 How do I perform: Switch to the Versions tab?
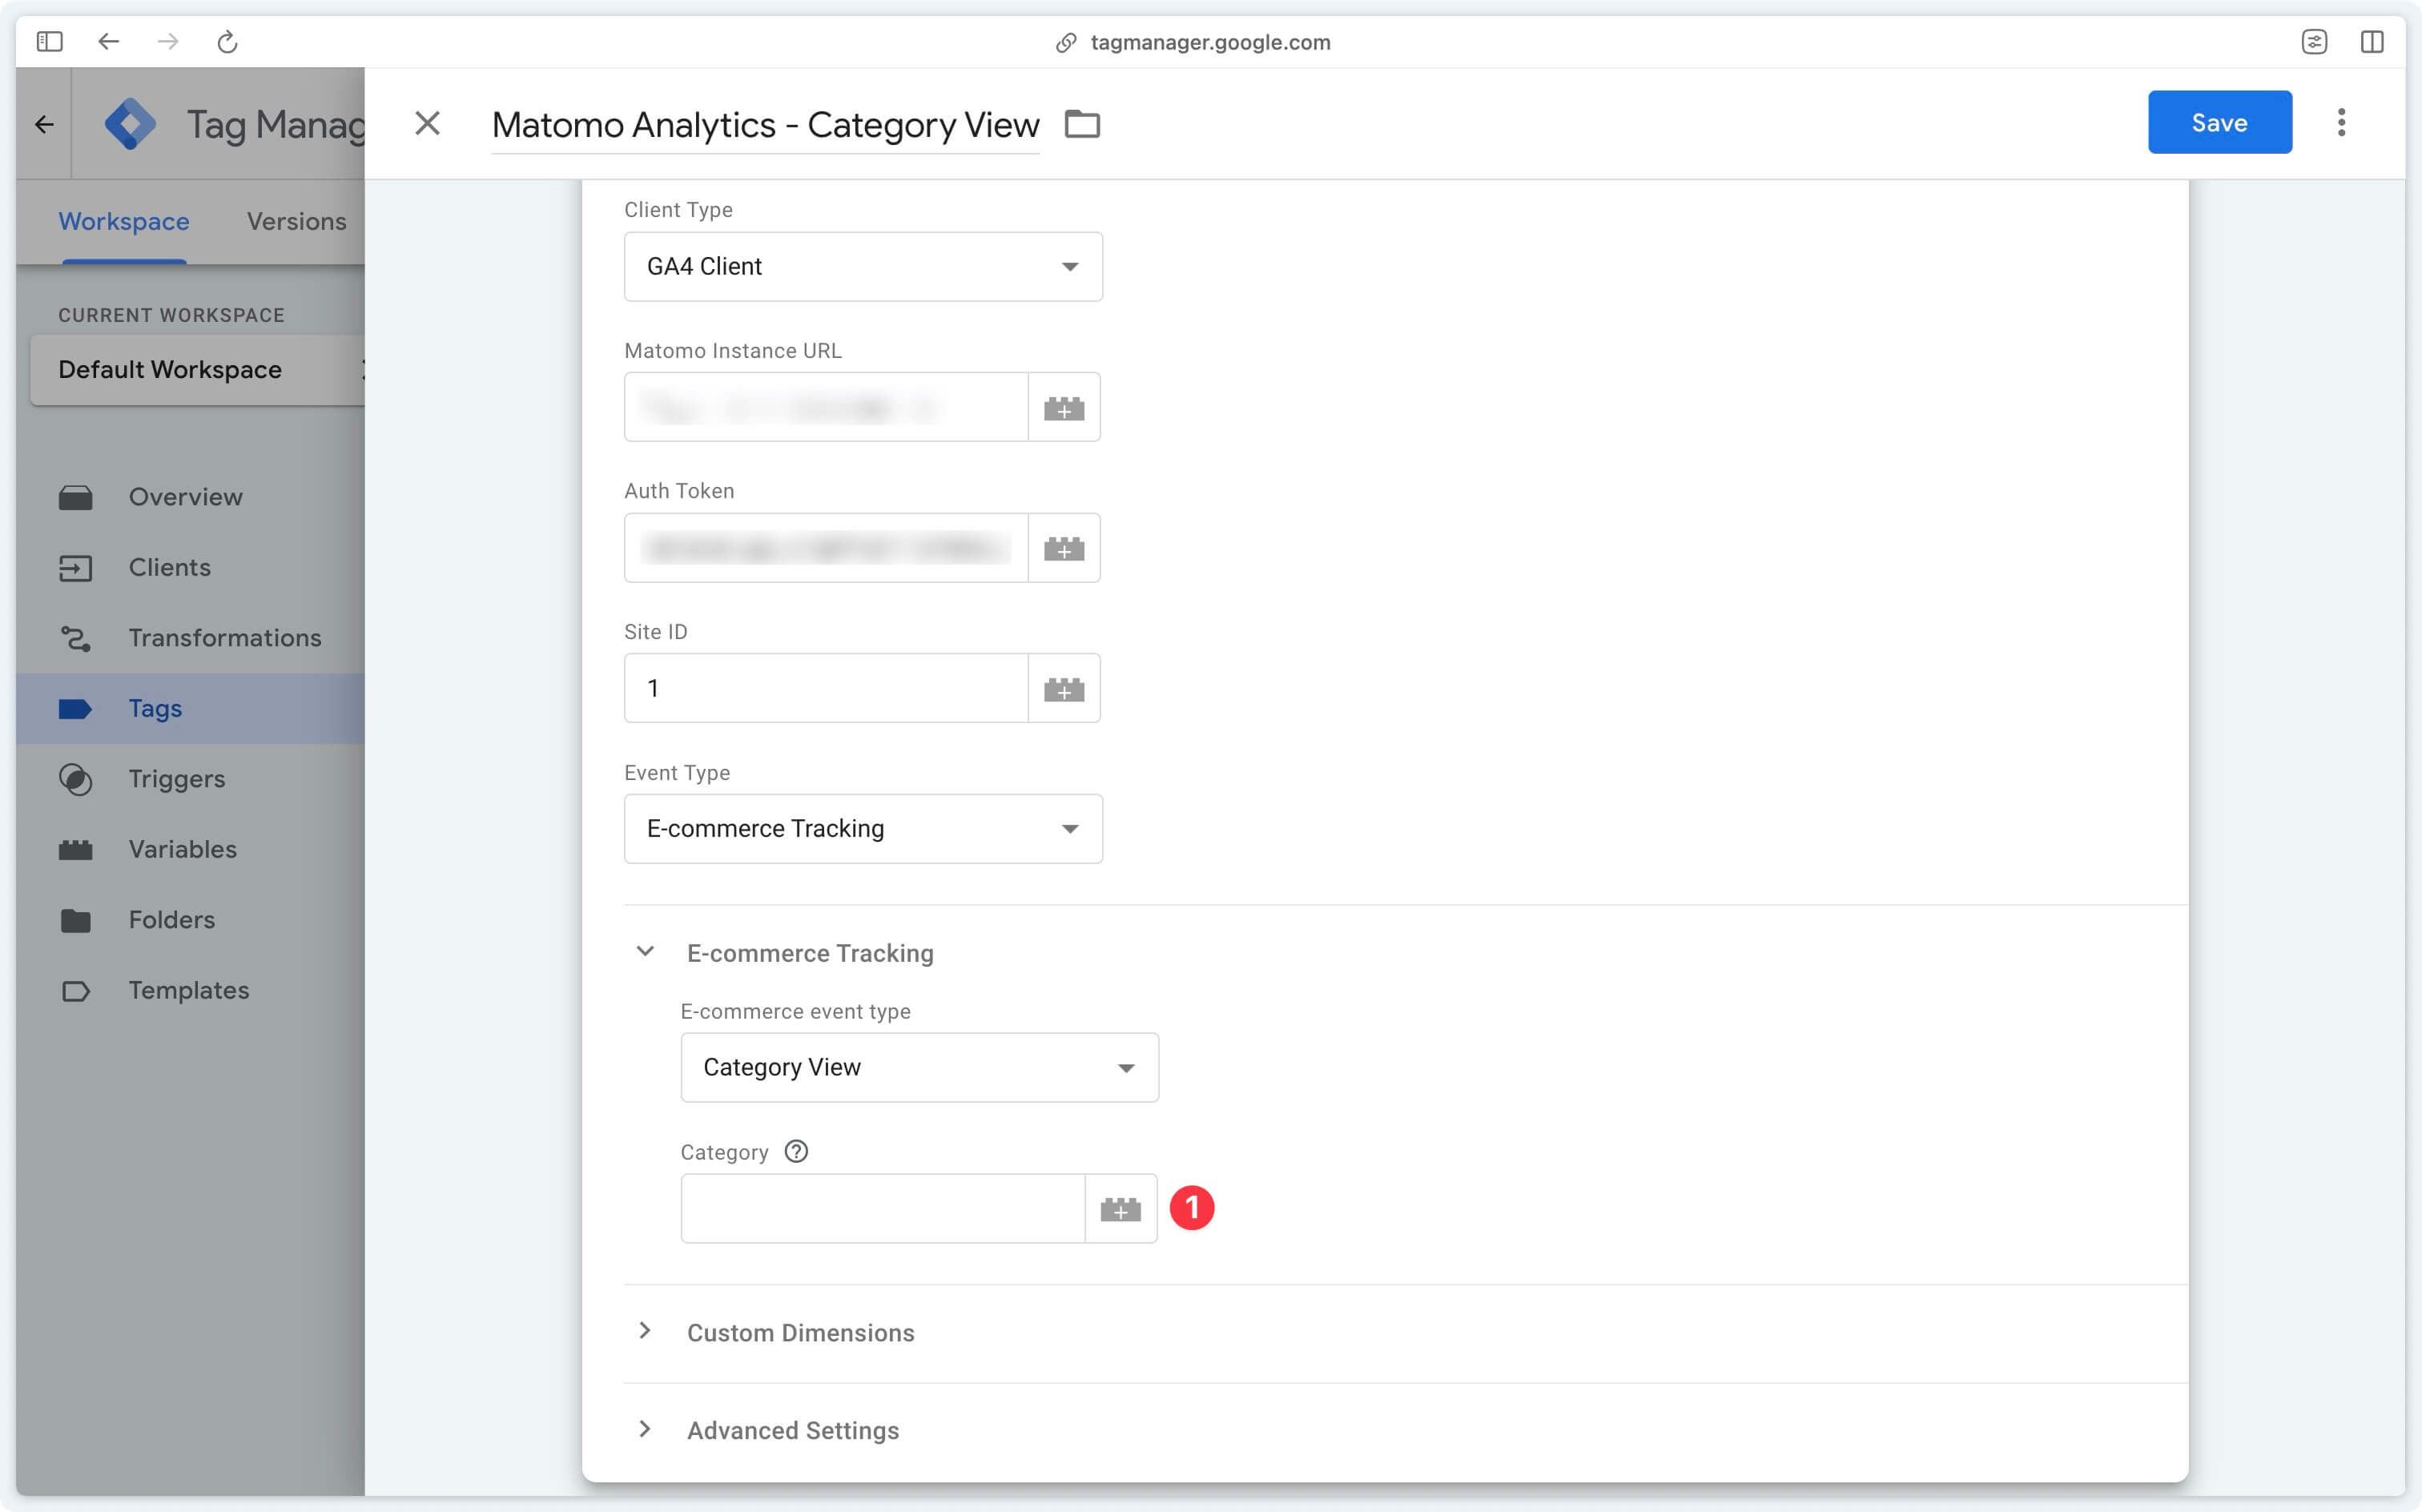pyautogui.click(x=296, y=221)
